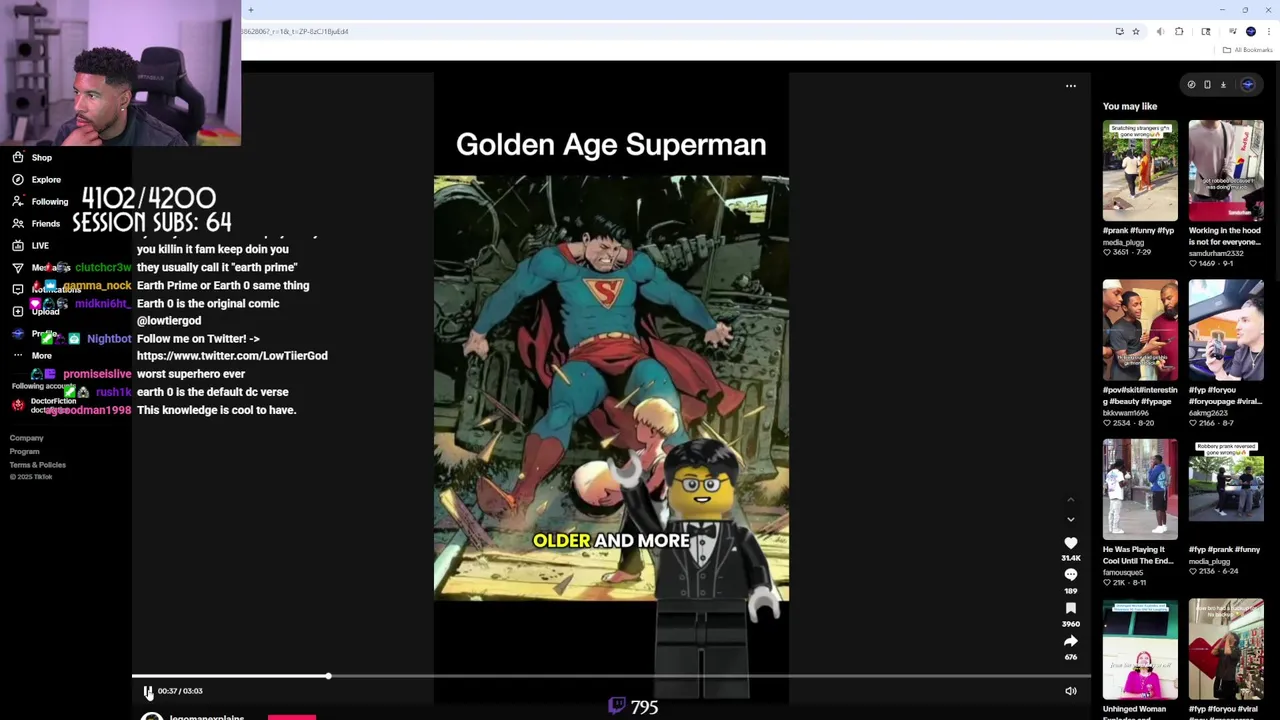Screen dimensions: 1280x720
Task: Open the Chrome profile avatar
Action: click(x=1251, y=32)
